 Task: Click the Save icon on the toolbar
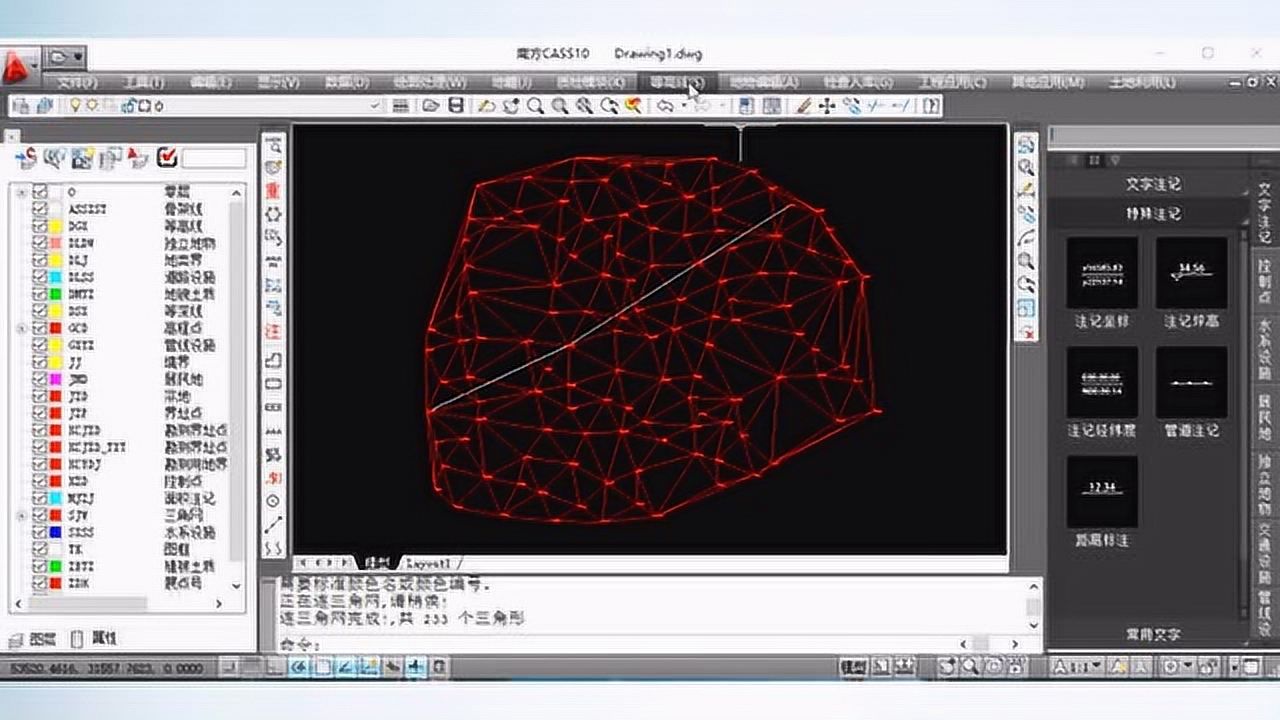click(458, 107)
